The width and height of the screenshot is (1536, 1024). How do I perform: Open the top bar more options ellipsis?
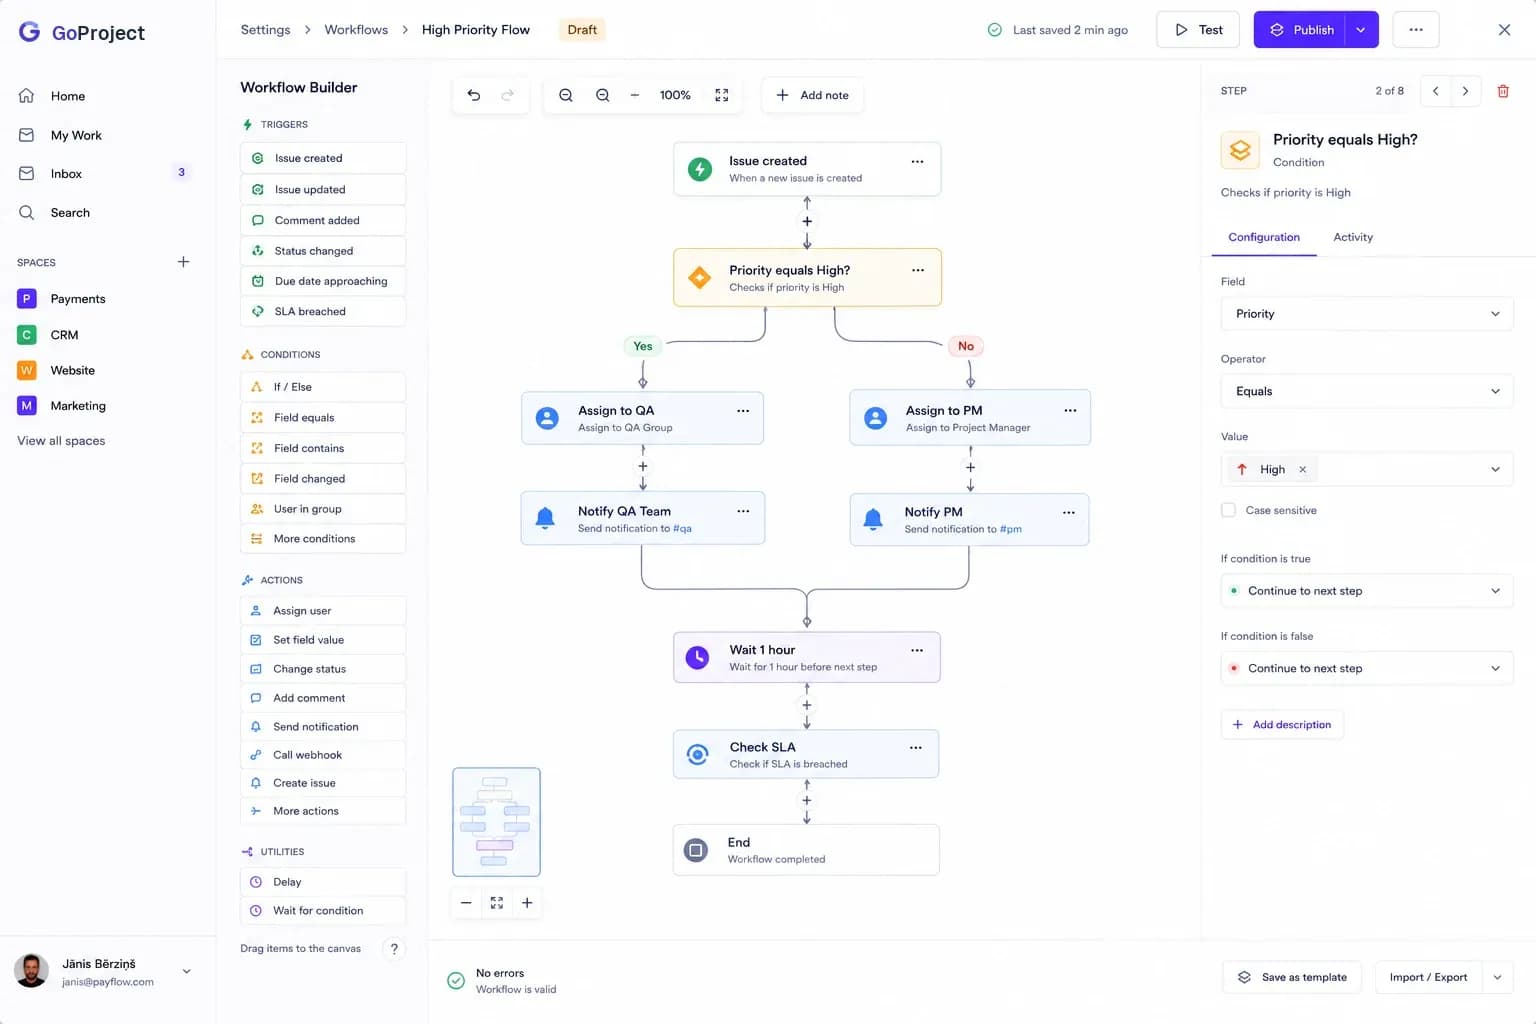click(1416, 30)
